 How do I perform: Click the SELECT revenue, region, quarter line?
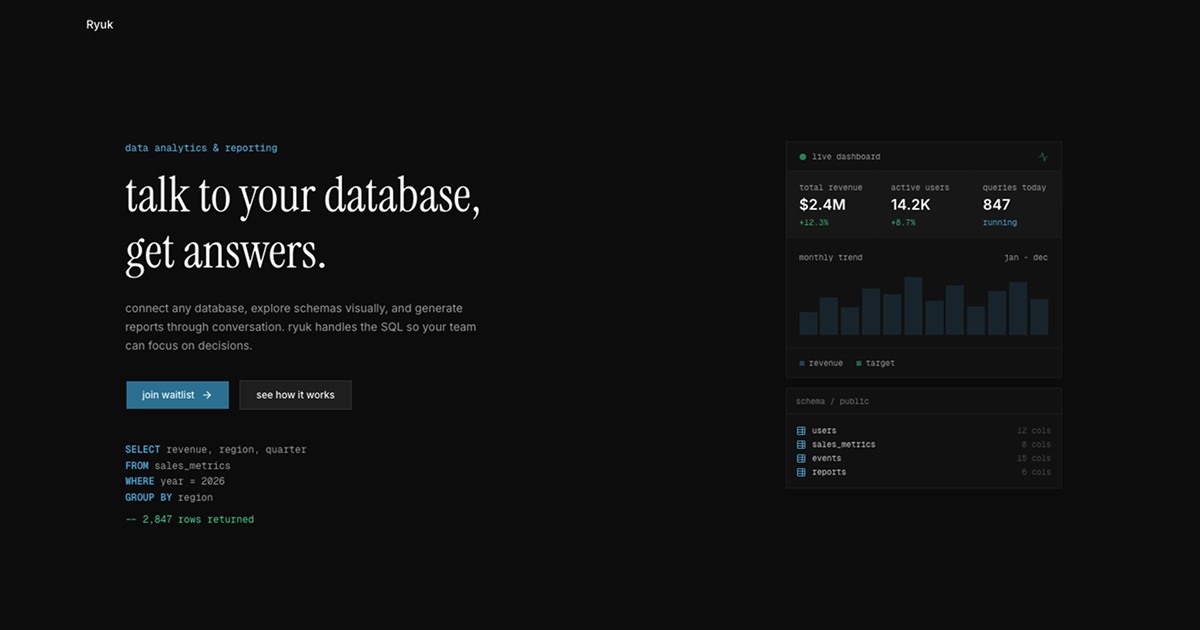[x=216, y=450]
